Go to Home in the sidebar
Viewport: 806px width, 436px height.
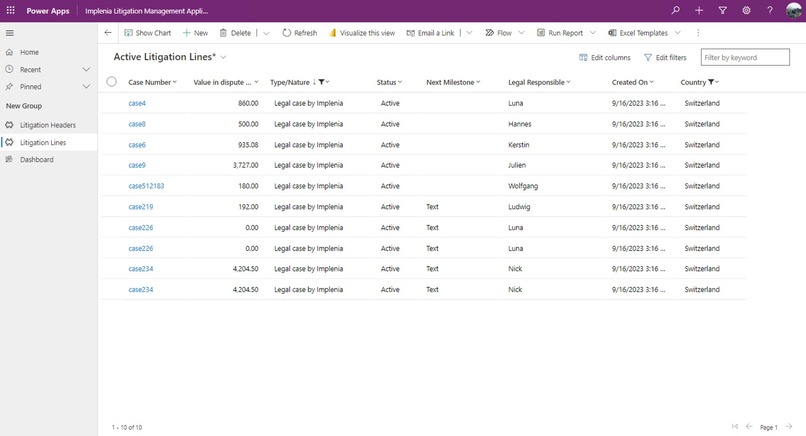[29, 52]
